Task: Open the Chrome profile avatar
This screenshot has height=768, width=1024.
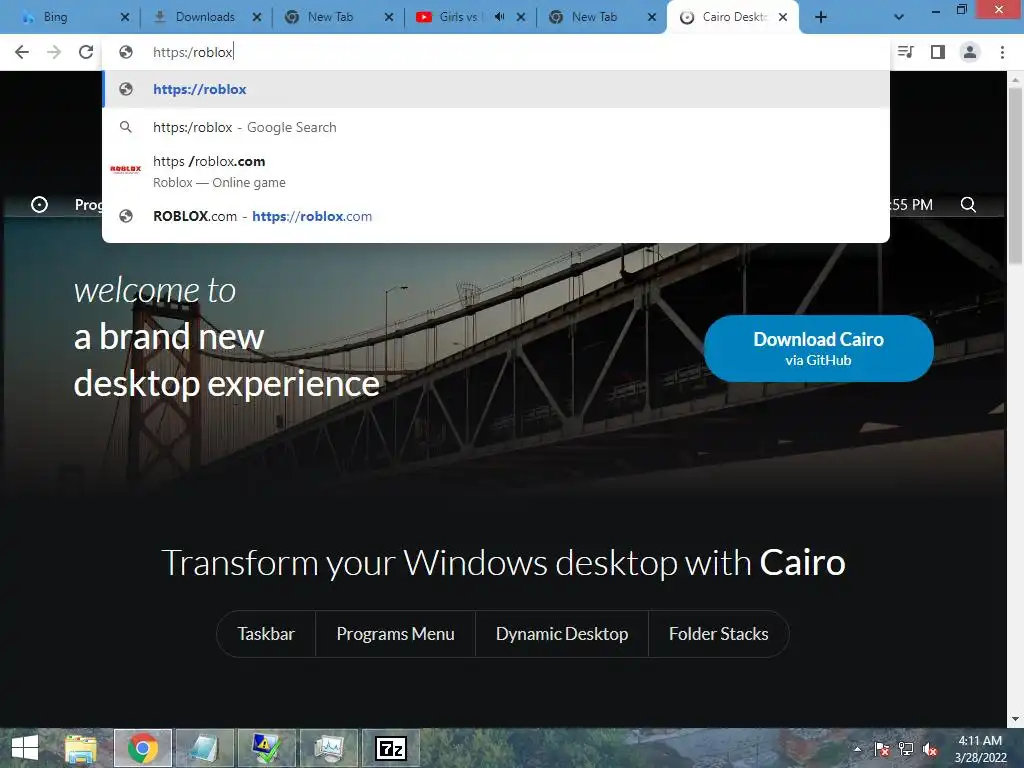Action: (x=970, y=52)
